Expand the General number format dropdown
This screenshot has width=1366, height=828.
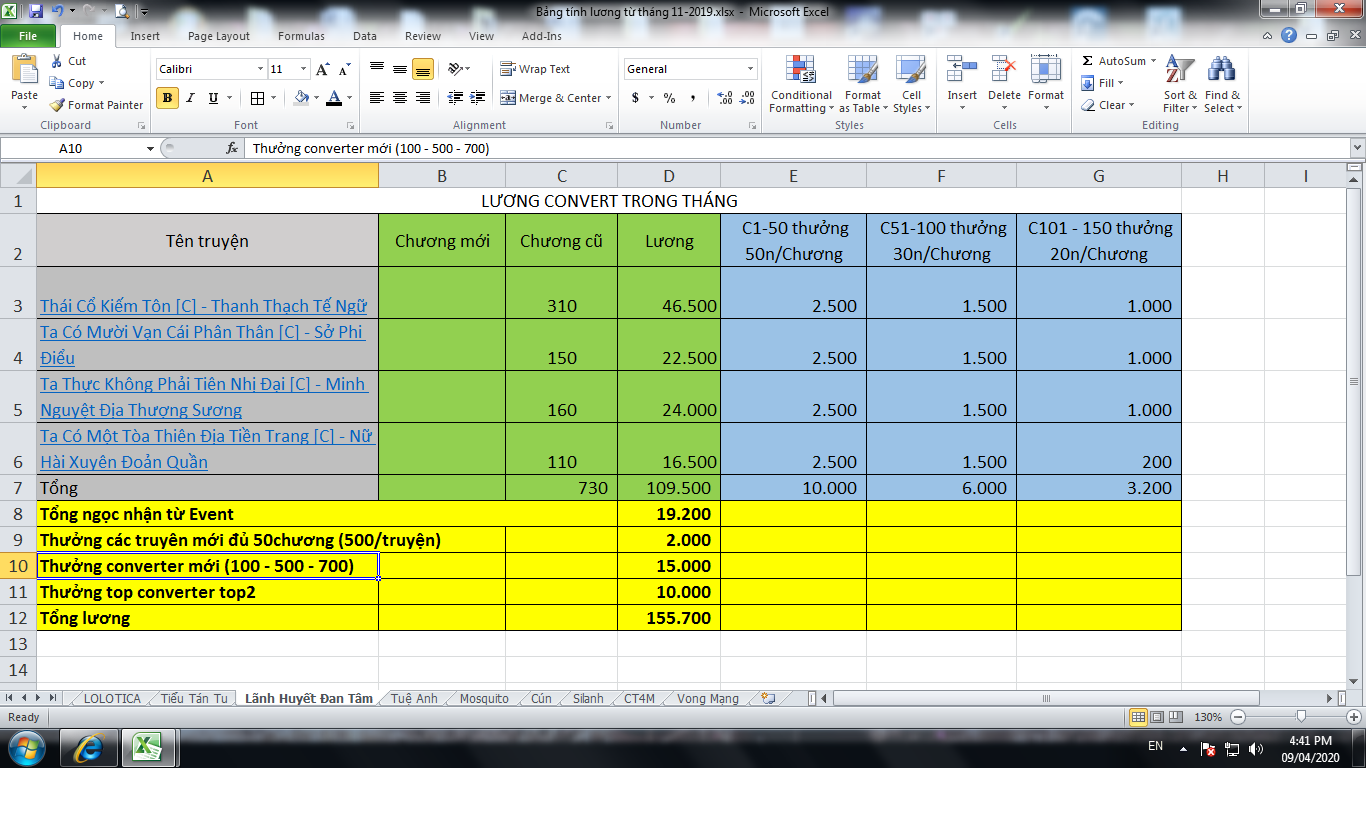pyautogui.click(x=750, y=69)
